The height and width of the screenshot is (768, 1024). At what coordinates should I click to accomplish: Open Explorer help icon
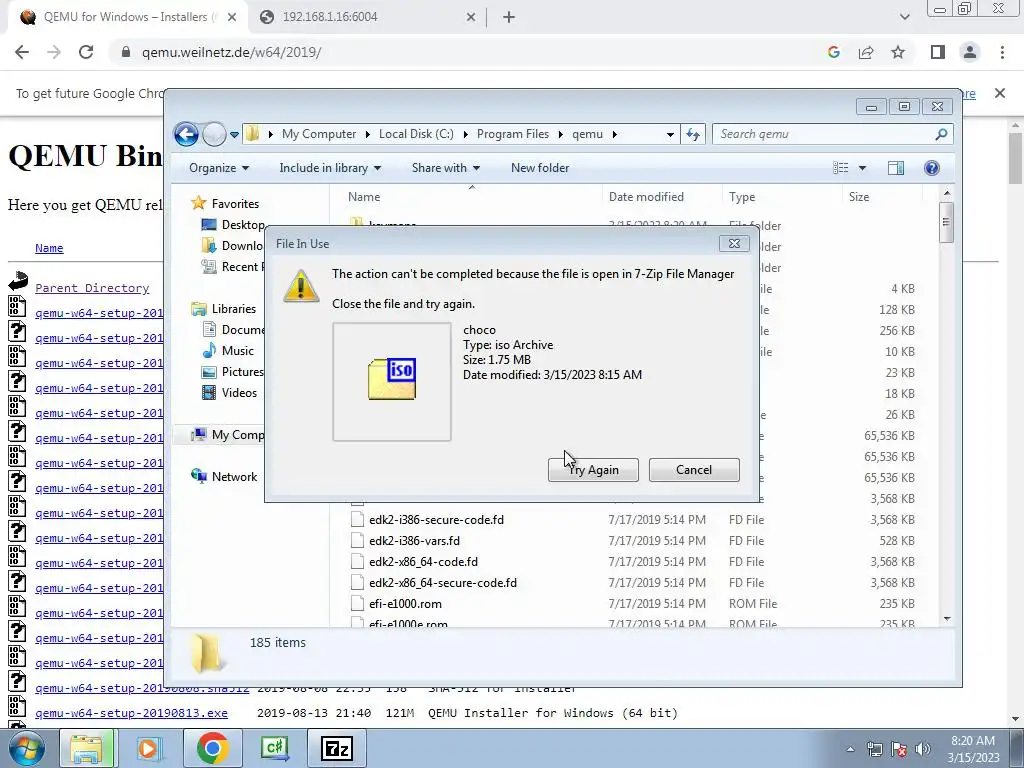pos(932,168)
